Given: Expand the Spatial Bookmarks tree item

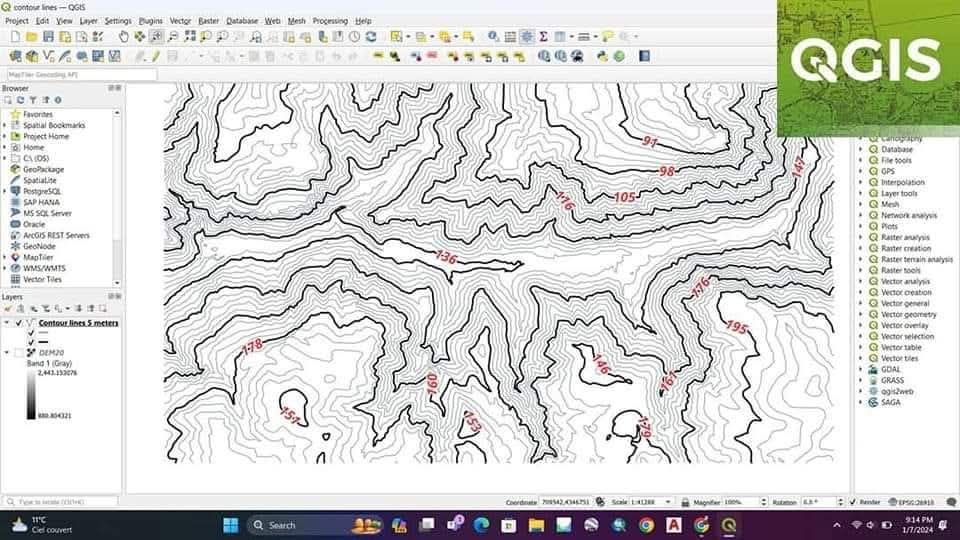Looking at the screenshot, I should pos(6,126).
